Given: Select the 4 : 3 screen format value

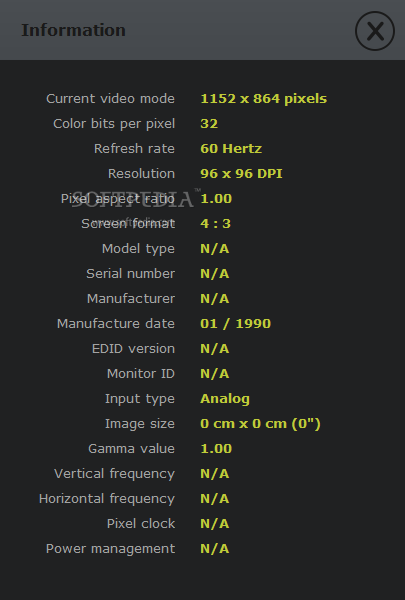Looking at the screenshot, I should (216, 223).
